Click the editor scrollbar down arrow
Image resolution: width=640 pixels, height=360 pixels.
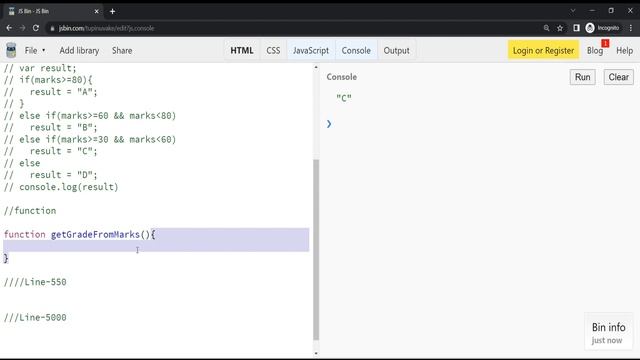(316, 353)
